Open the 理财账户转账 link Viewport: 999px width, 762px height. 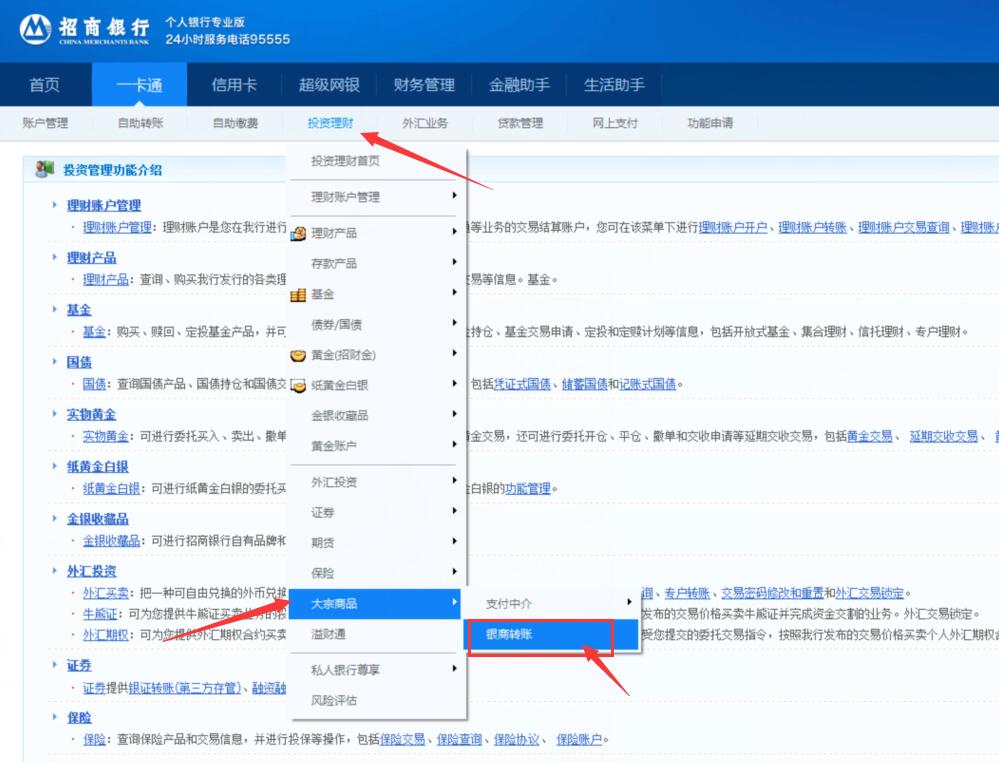pyautogui.click(x=812, y=227)
